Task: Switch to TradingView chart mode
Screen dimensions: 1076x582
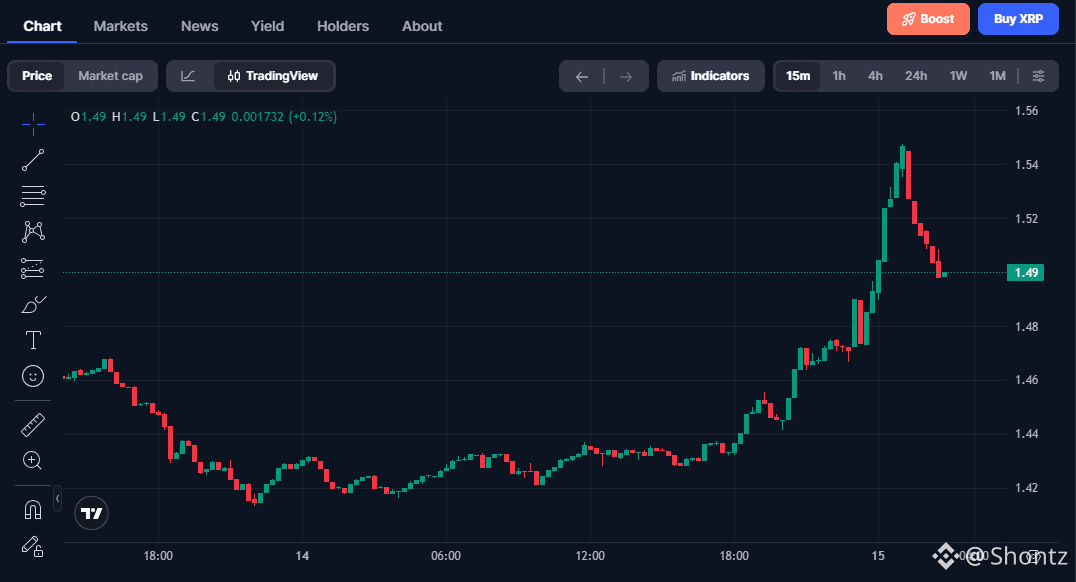Action: pos(273,76)
